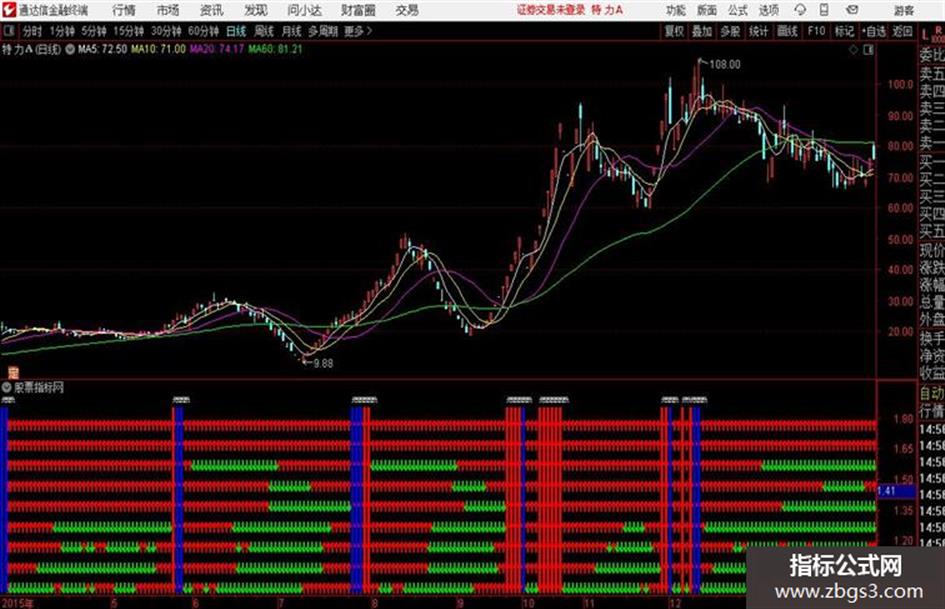Click the 108.00 high price marker
The height and width of the screenshot is (609, 945).
[724, 64]
